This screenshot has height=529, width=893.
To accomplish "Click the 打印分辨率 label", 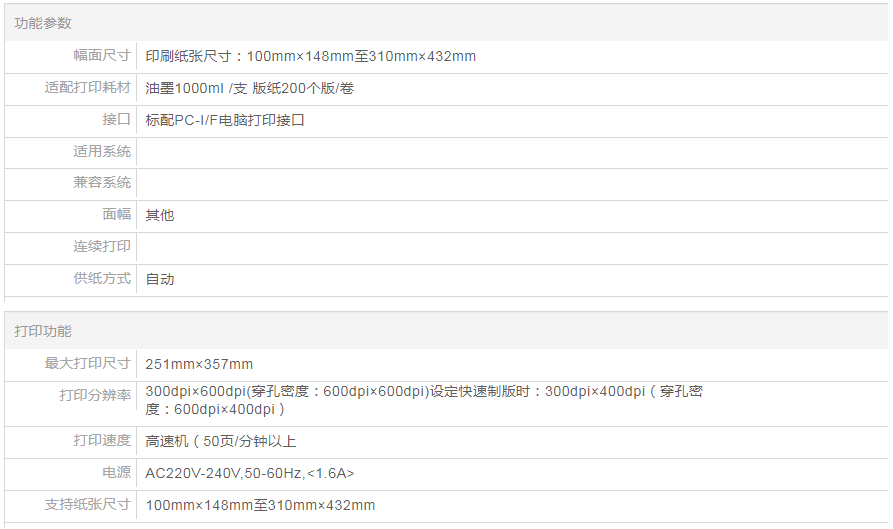I will pyautogui.click(x=95, y=396).
